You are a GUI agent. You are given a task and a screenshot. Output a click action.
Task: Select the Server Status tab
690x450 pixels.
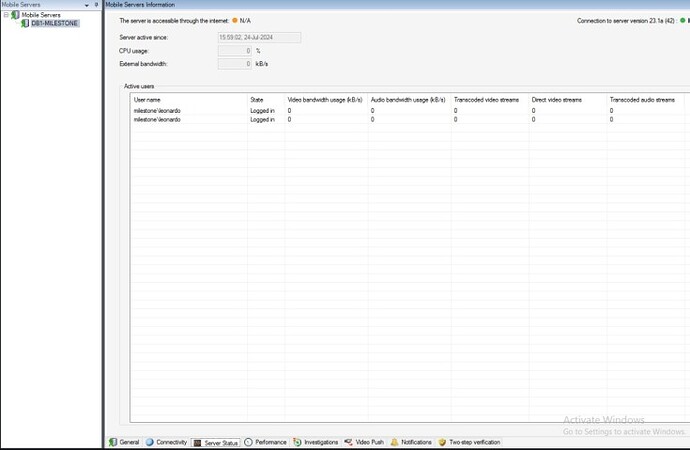(216, 443)
